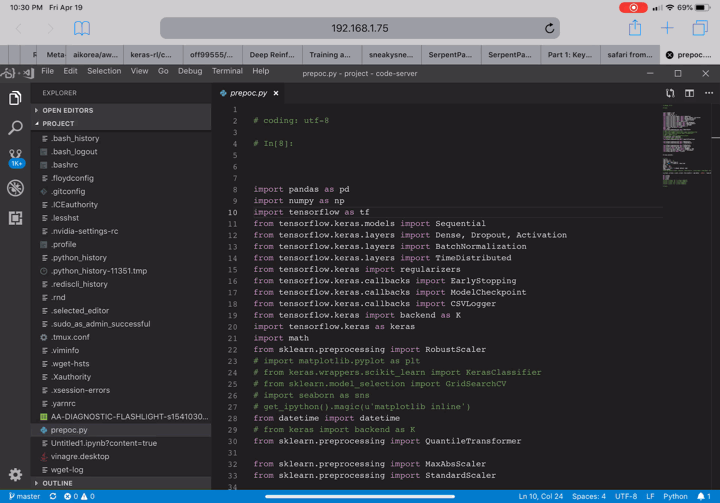Open the Explorer view in activity bar
This screenshot has width=720, height=503.
[x=15, y=98]
